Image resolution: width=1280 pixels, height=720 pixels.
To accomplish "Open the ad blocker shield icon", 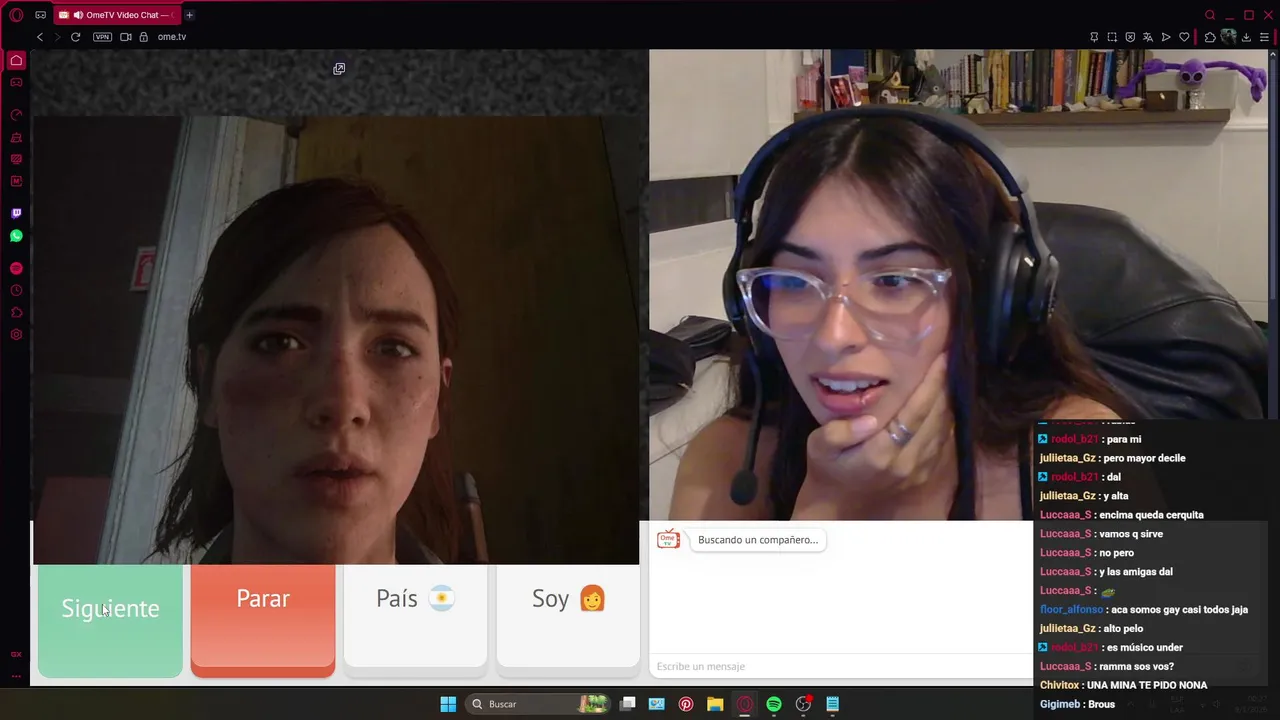I will point(1130,37).
